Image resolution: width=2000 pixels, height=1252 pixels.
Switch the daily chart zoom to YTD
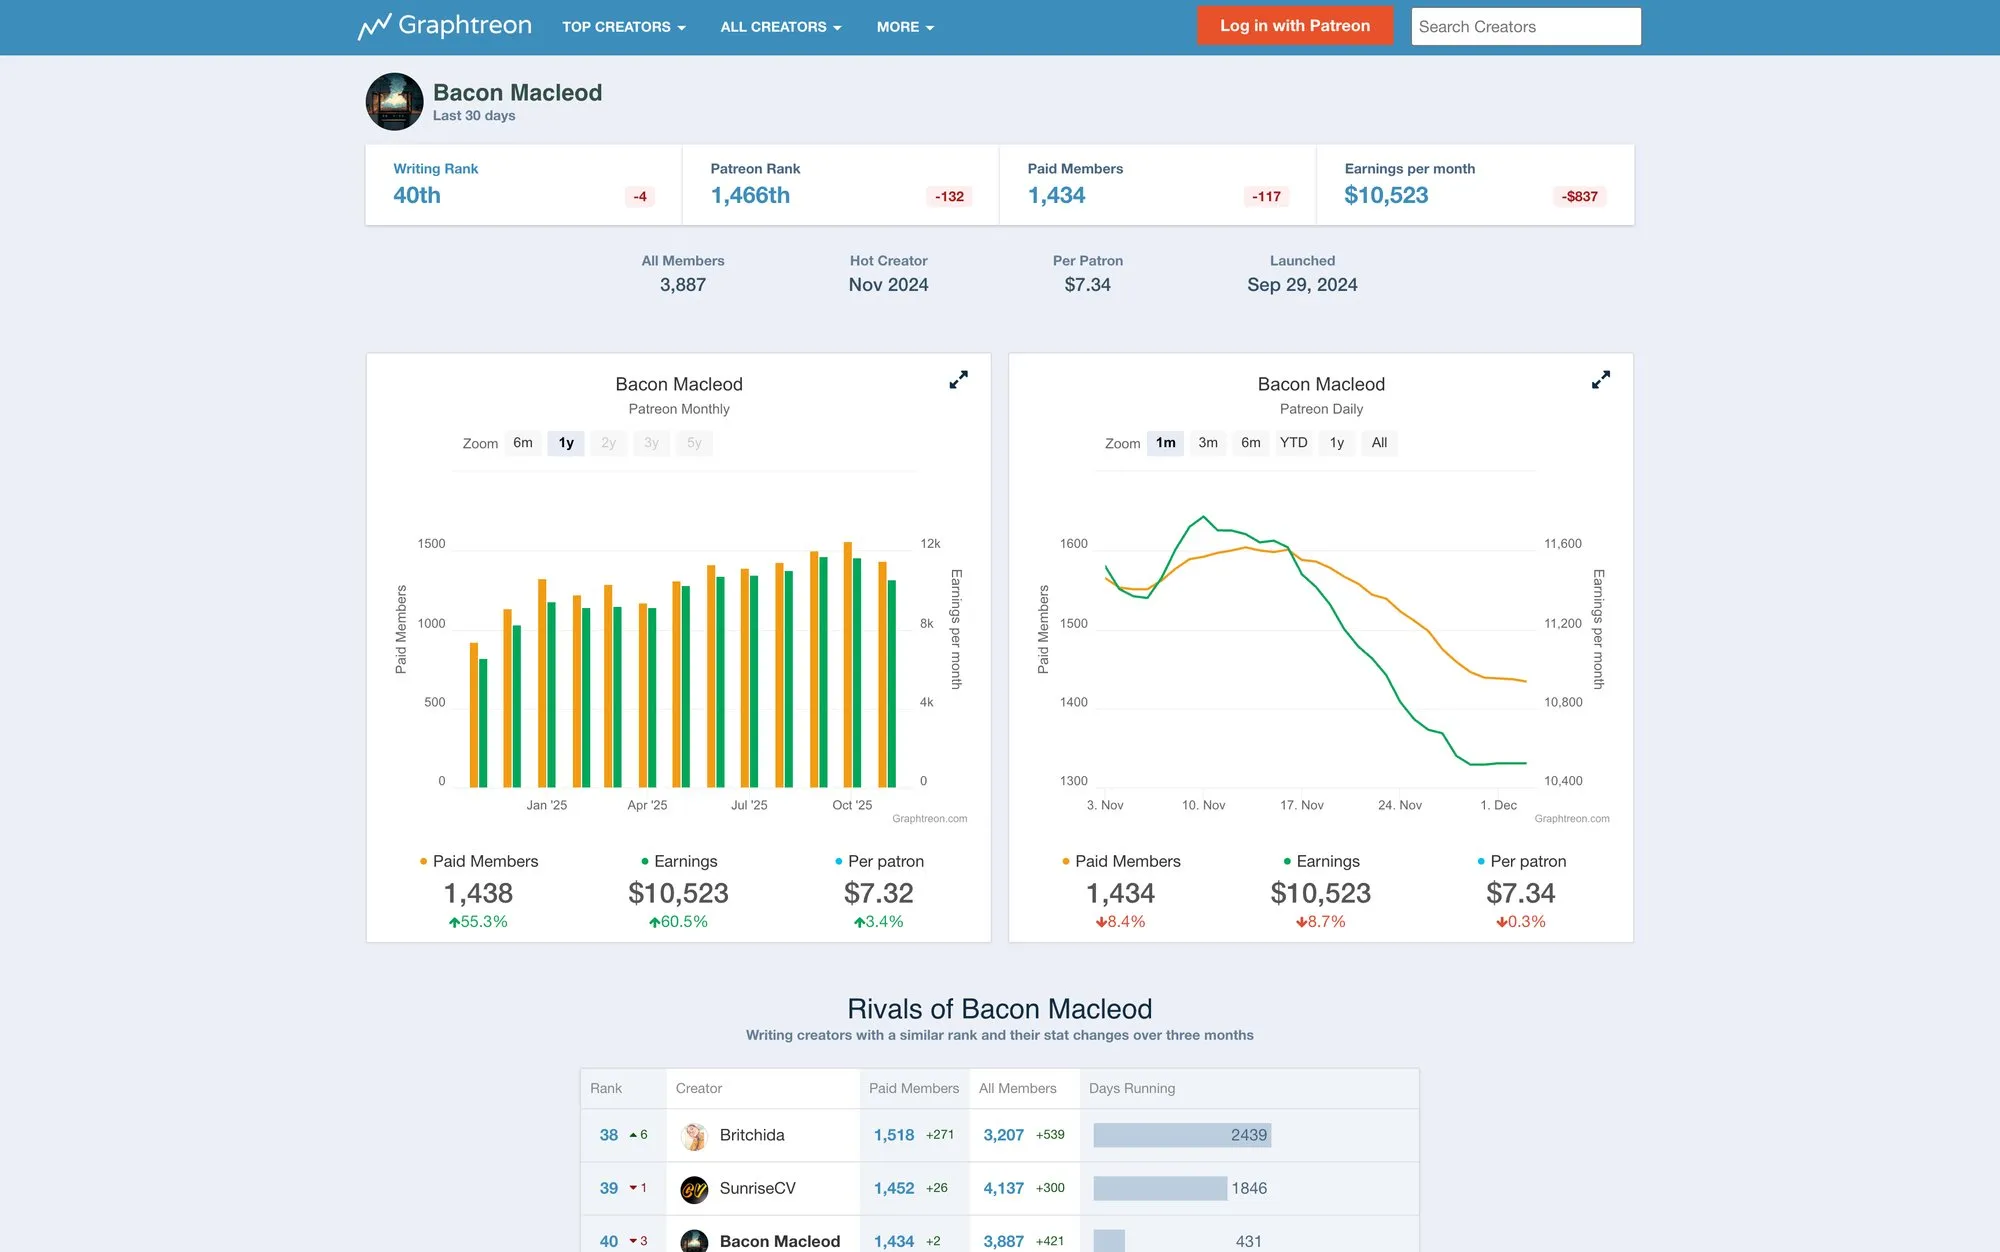[1293, 442]
